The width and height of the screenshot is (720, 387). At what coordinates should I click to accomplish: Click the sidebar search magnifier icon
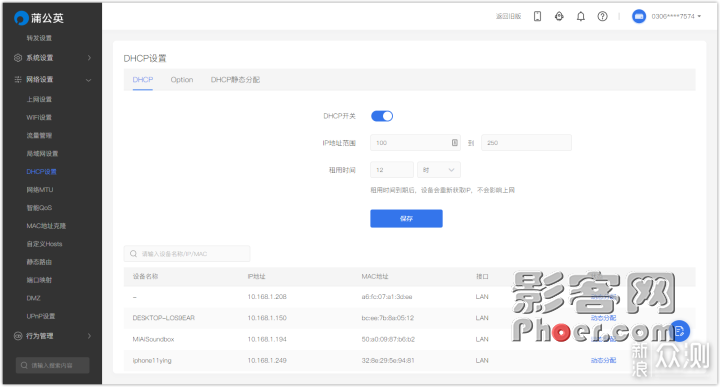[x=24, y=365]
